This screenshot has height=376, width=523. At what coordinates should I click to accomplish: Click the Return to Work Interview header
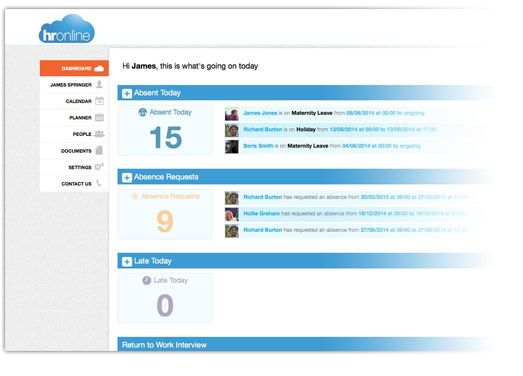coord(164,345)
